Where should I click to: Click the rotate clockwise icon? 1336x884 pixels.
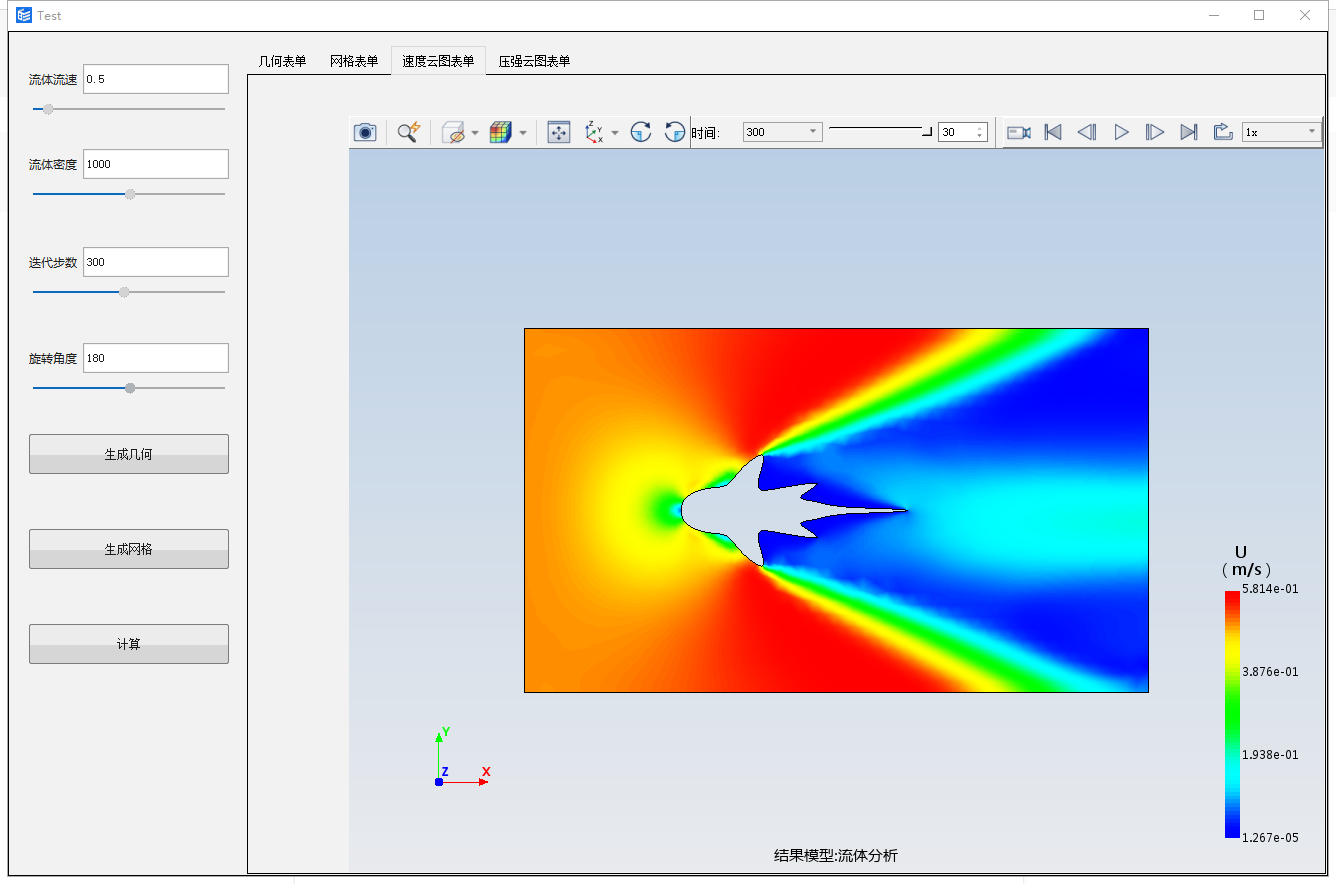[641, 132]
